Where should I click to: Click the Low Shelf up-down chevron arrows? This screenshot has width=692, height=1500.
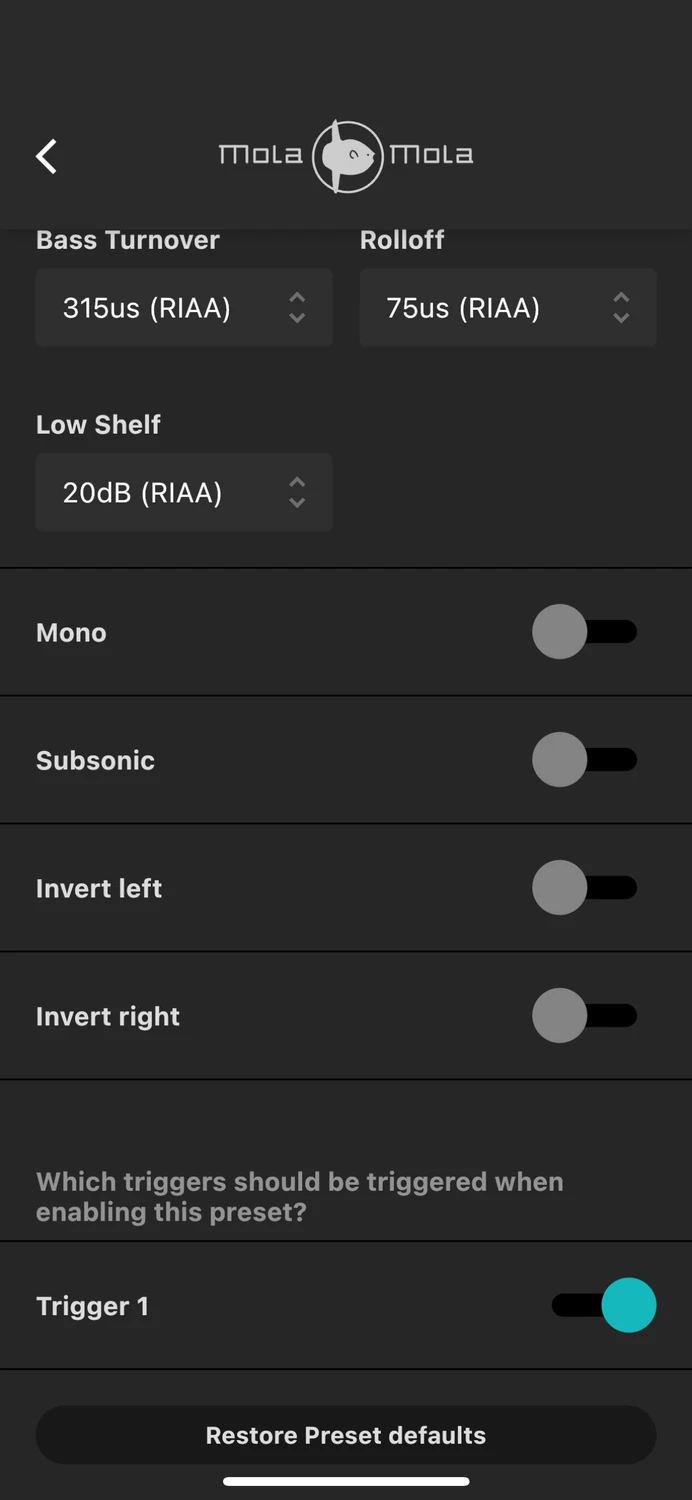tap(297, 492)
